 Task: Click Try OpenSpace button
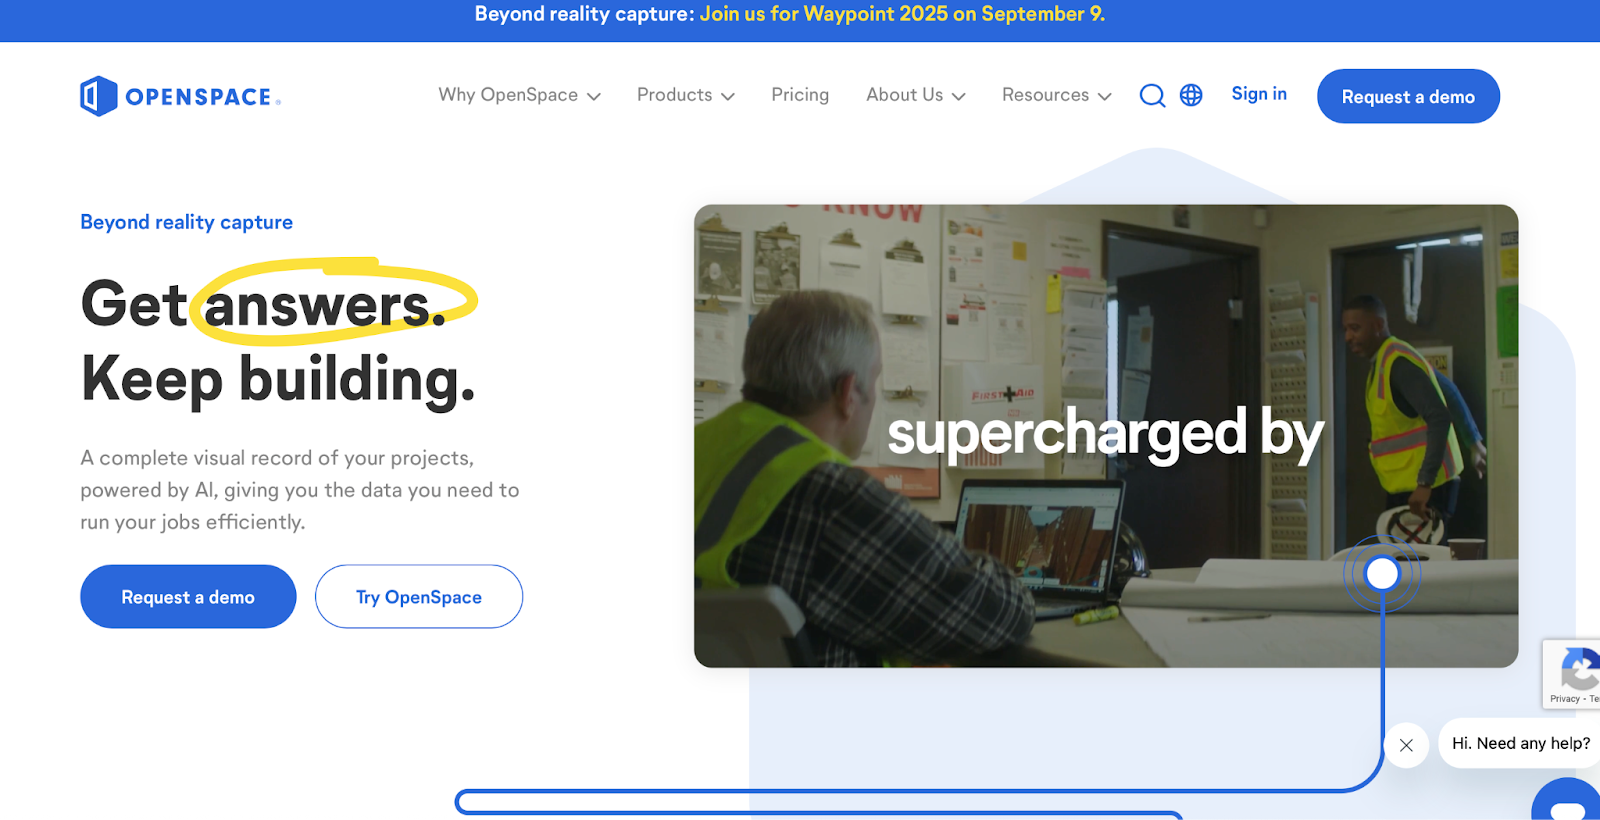[419, 597]
